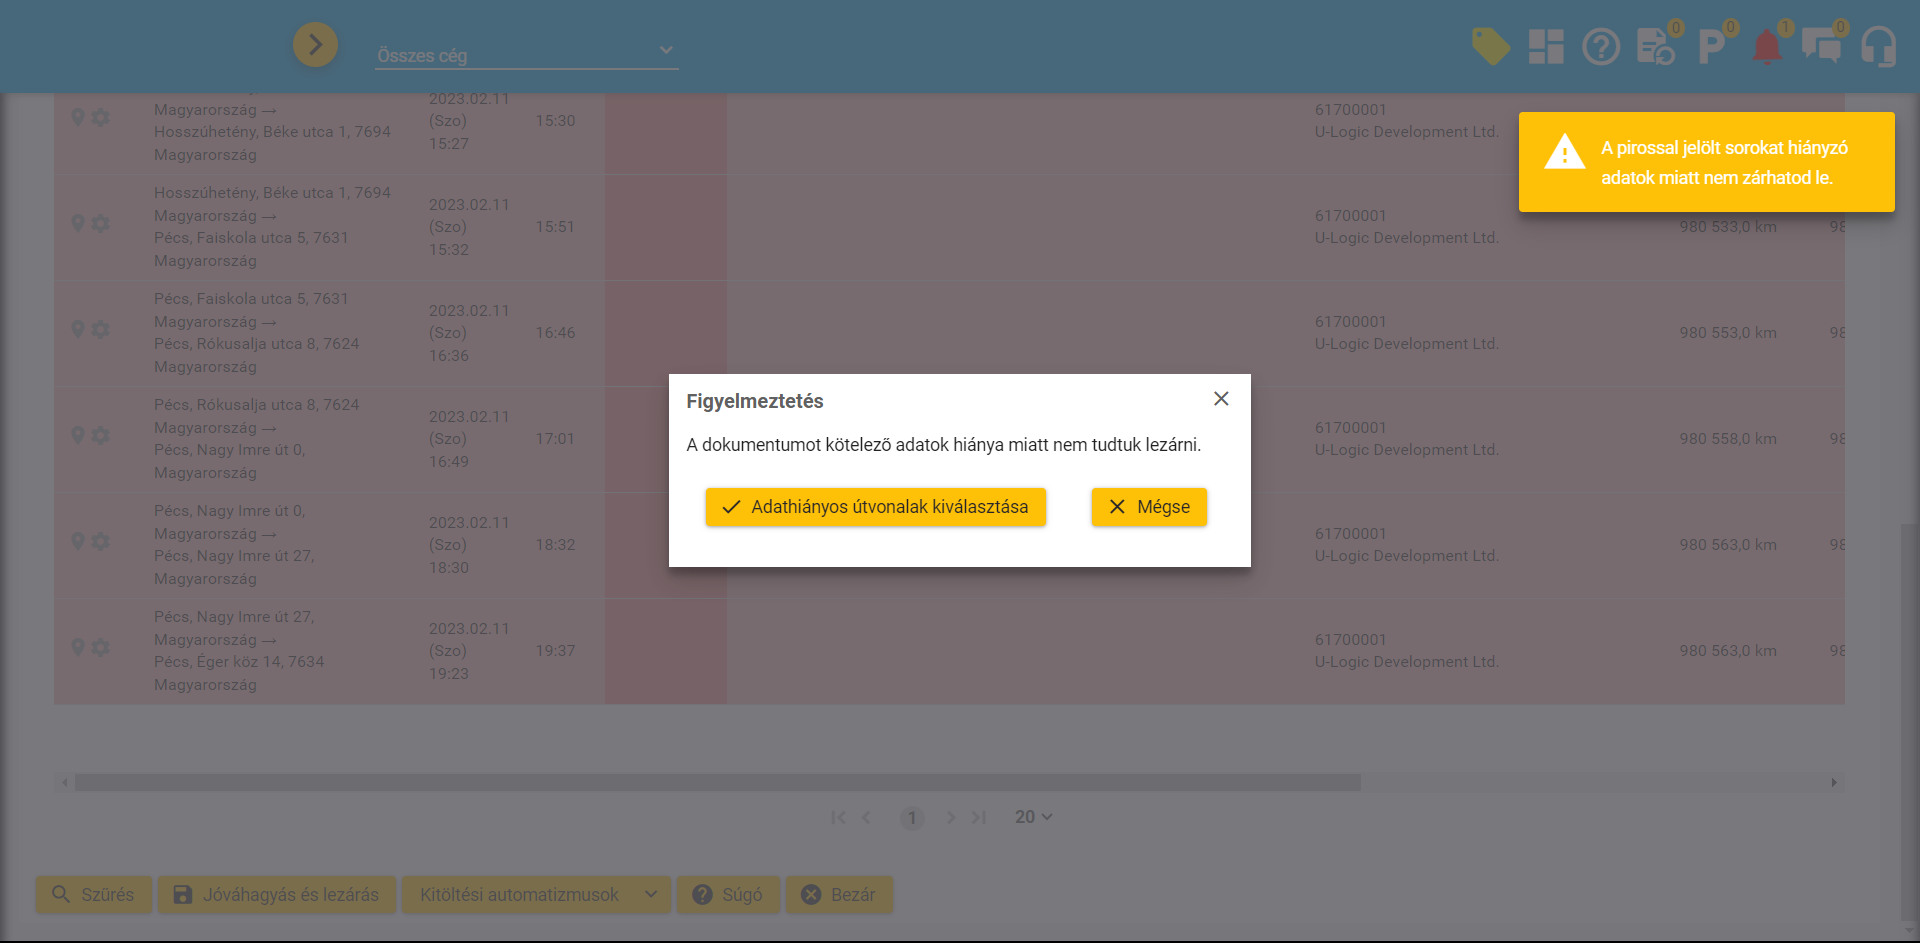Screen dimensions: 1920x943
Task: Click the yellow arrow expand sidebar button
Action: [x=315, y=45]
